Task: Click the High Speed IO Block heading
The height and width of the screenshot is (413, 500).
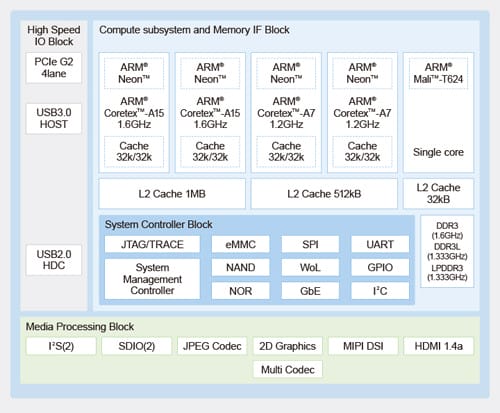Action: [x=54, y=36]
